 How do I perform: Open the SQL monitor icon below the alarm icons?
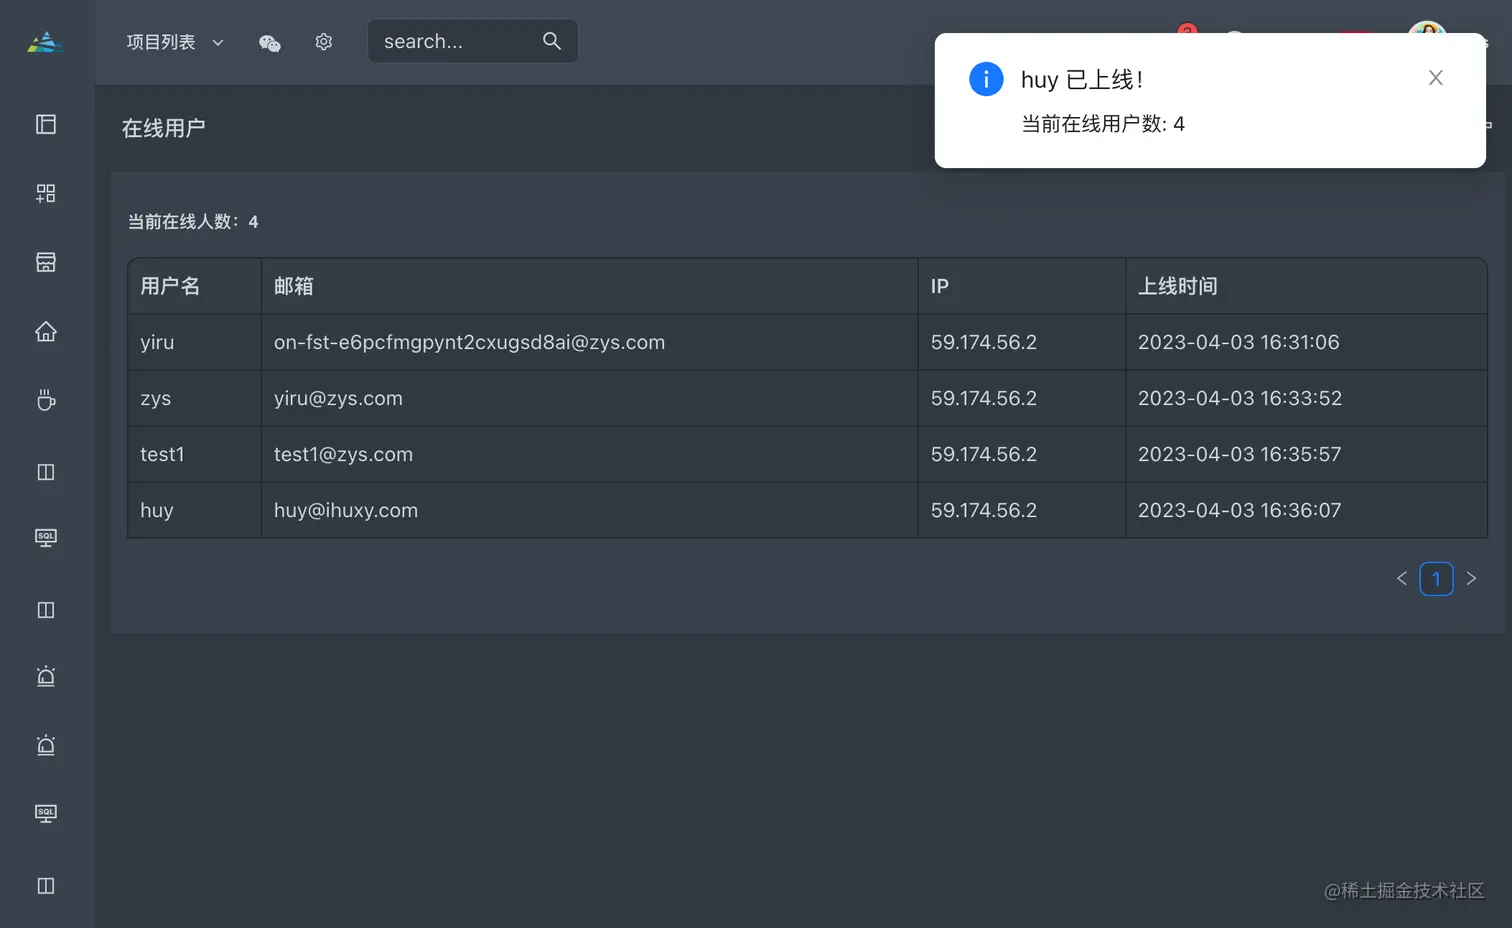pyautogui.click(x=46, y=813)
